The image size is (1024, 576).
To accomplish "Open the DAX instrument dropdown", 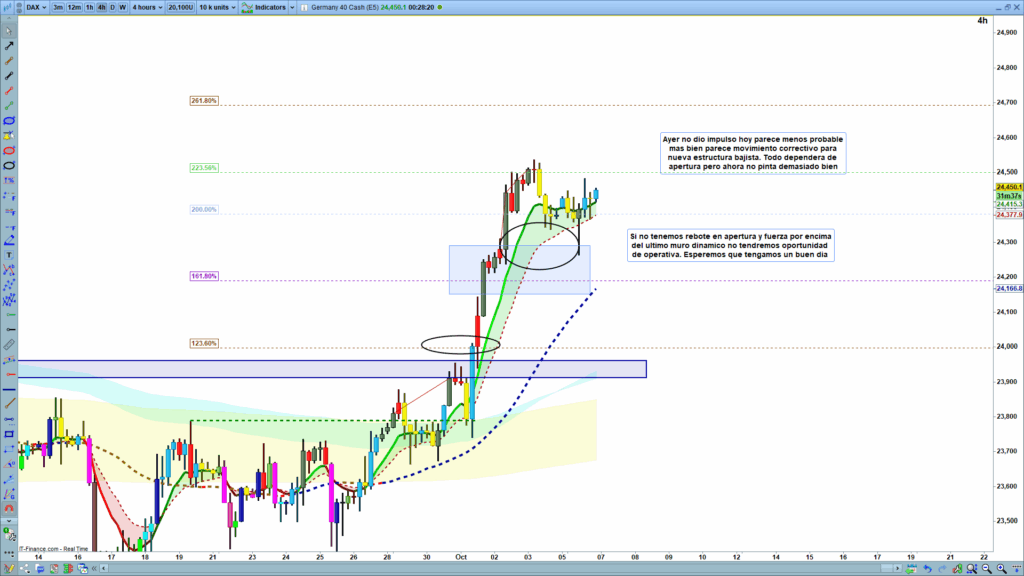I will click(37, 7).
